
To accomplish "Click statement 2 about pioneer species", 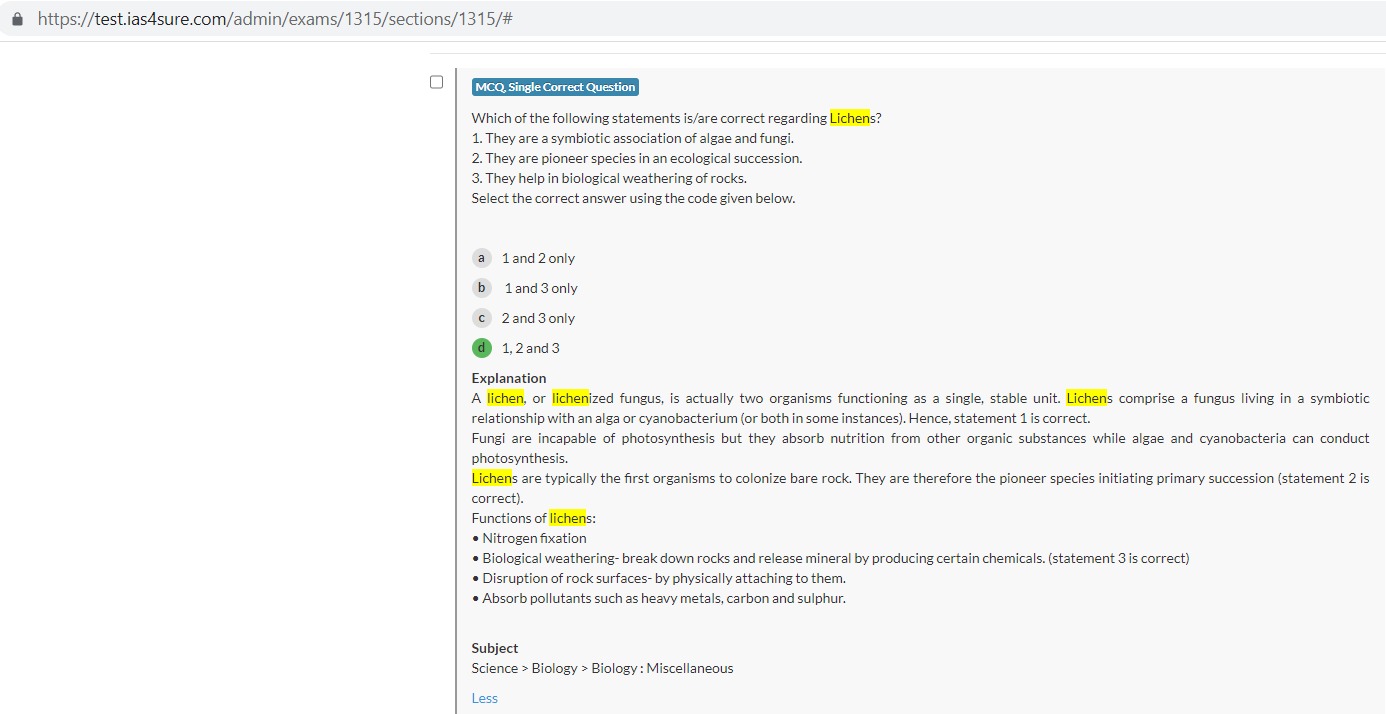I will [637, 158].
